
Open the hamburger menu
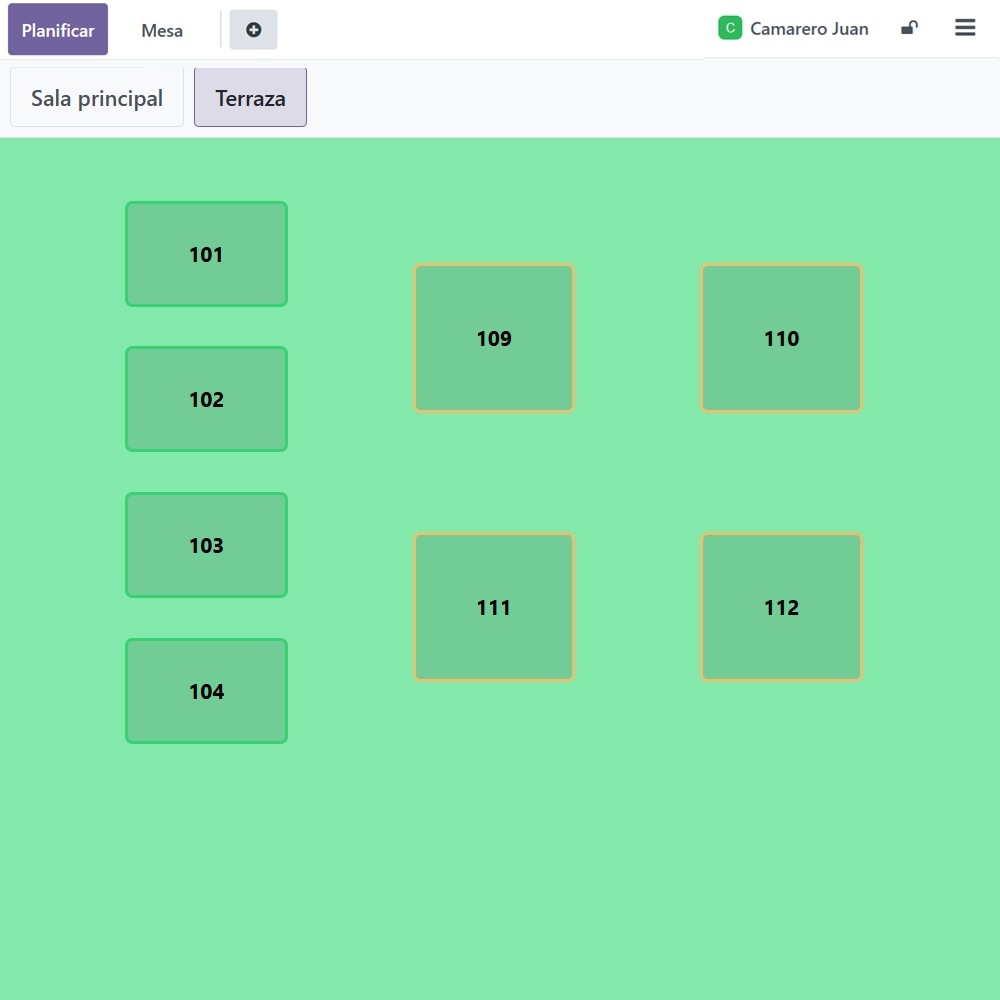tap(965, 28)
